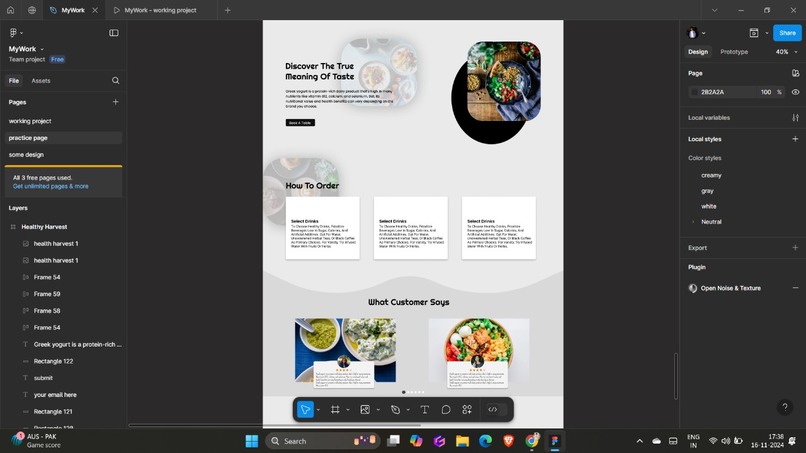Open present options dropdown arrow
The width and height of the screenshot is (806, 453).
coord(766,33)
